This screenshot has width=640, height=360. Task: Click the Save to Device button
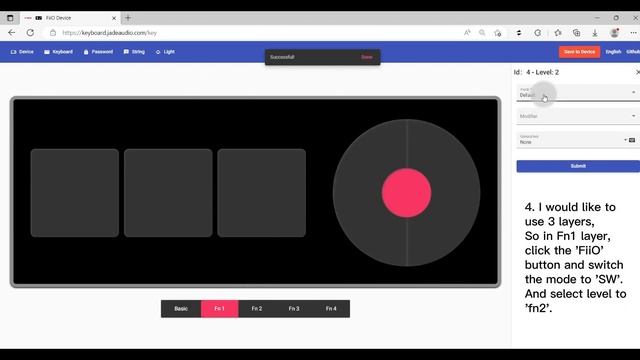coord(579,52)
